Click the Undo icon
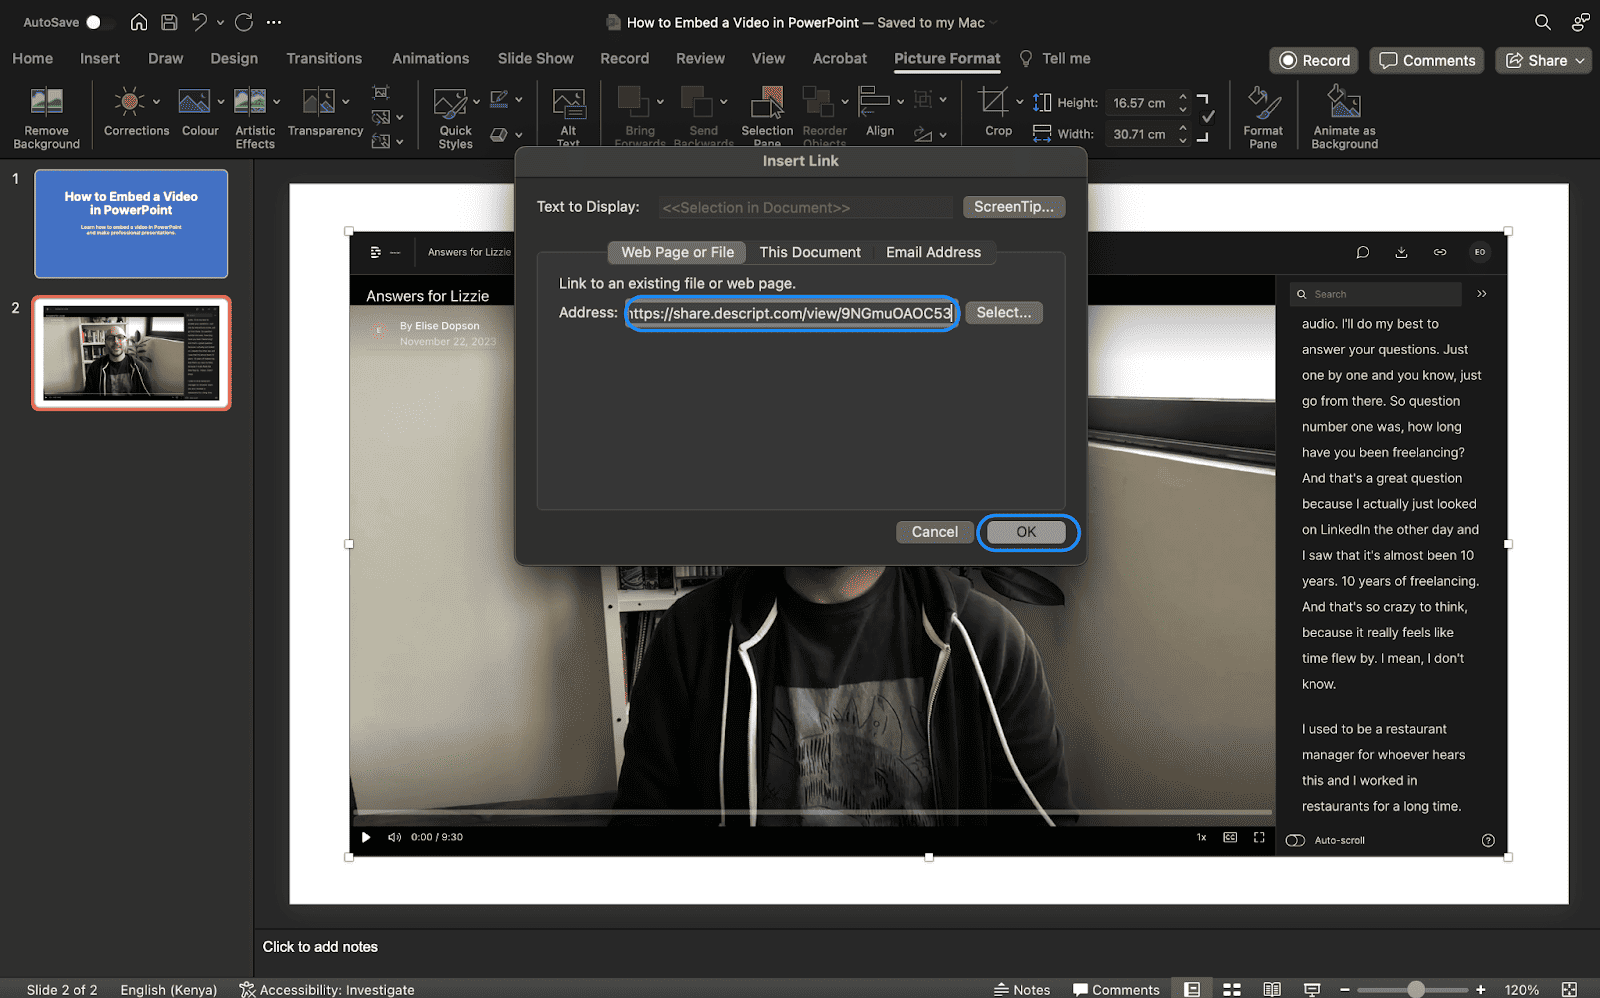1600x998 pixels. pos(200,22)
